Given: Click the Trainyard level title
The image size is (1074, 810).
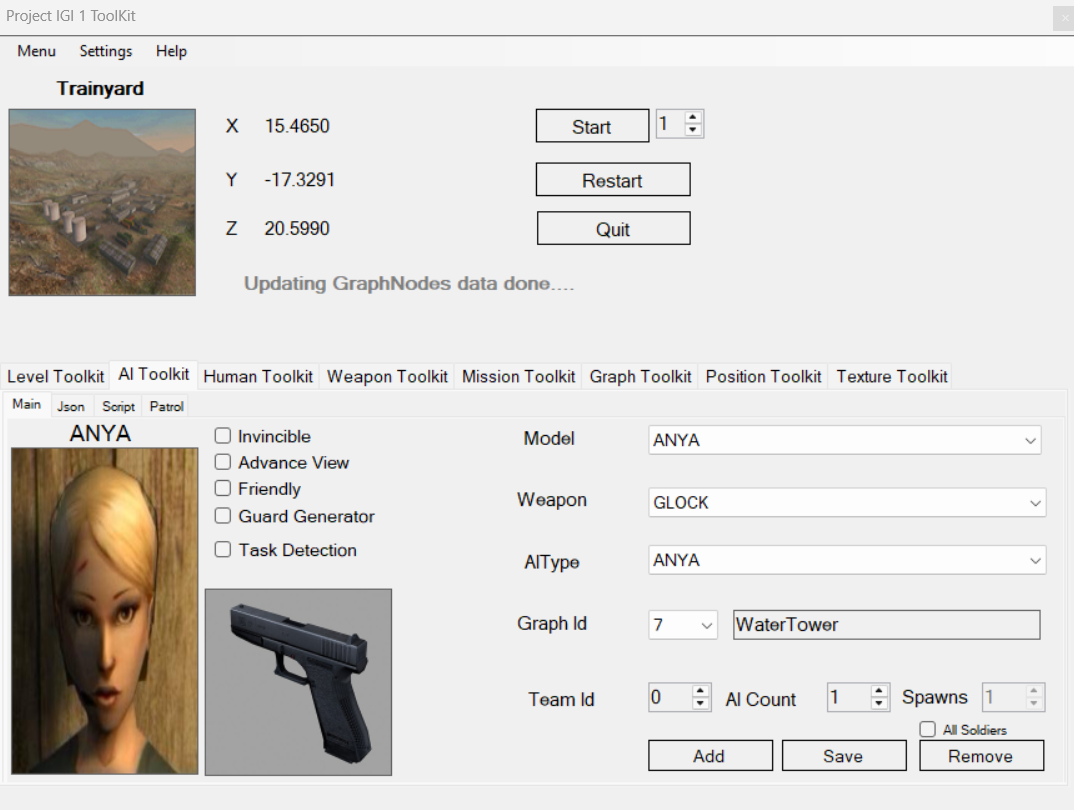Looking at the screenshot, I should (x=100, y=88).
